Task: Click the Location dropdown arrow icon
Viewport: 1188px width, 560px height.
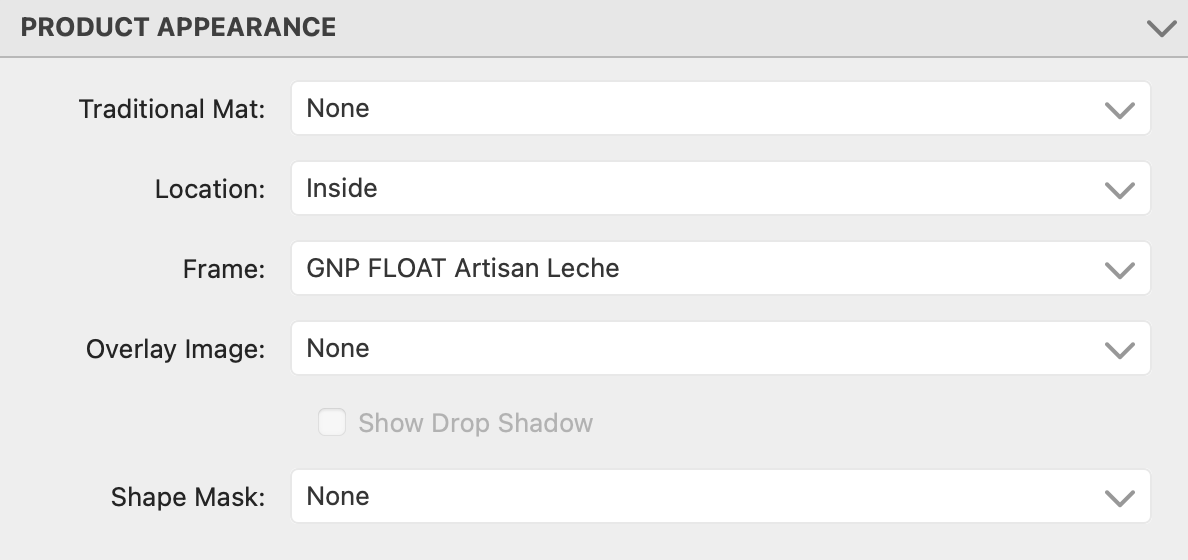Action: pyautogui.click(x=1119, y=189)
